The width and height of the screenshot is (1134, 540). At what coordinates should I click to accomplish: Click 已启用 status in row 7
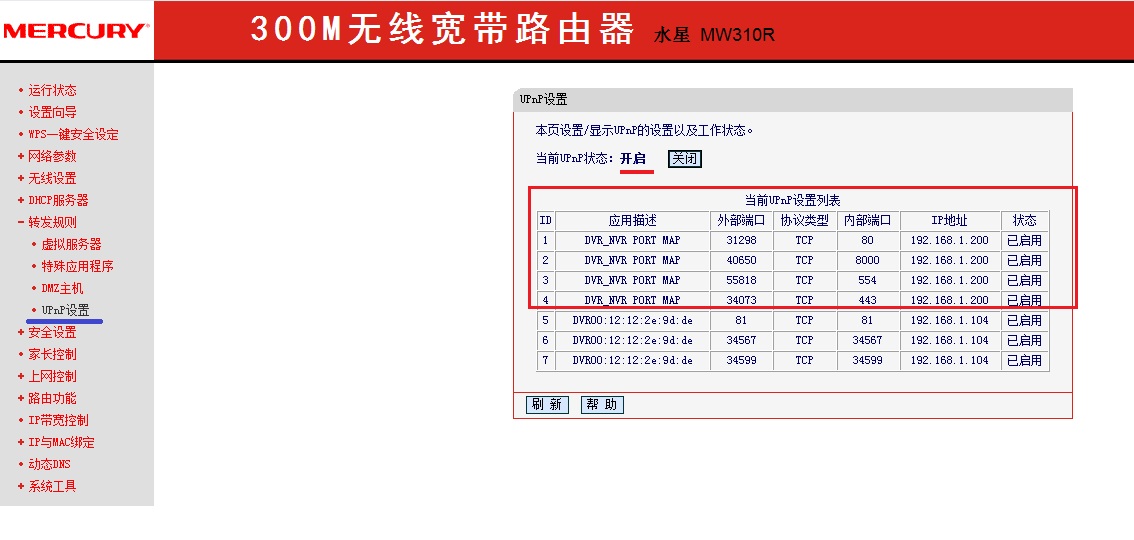click(x=1025, y=360)
